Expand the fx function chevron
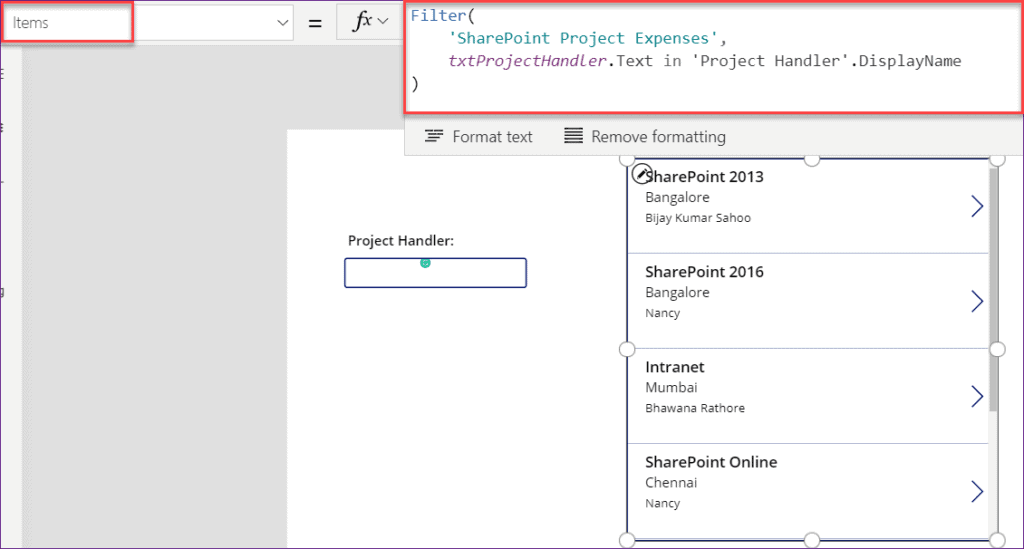1024x549 pixels. [383, 22]
